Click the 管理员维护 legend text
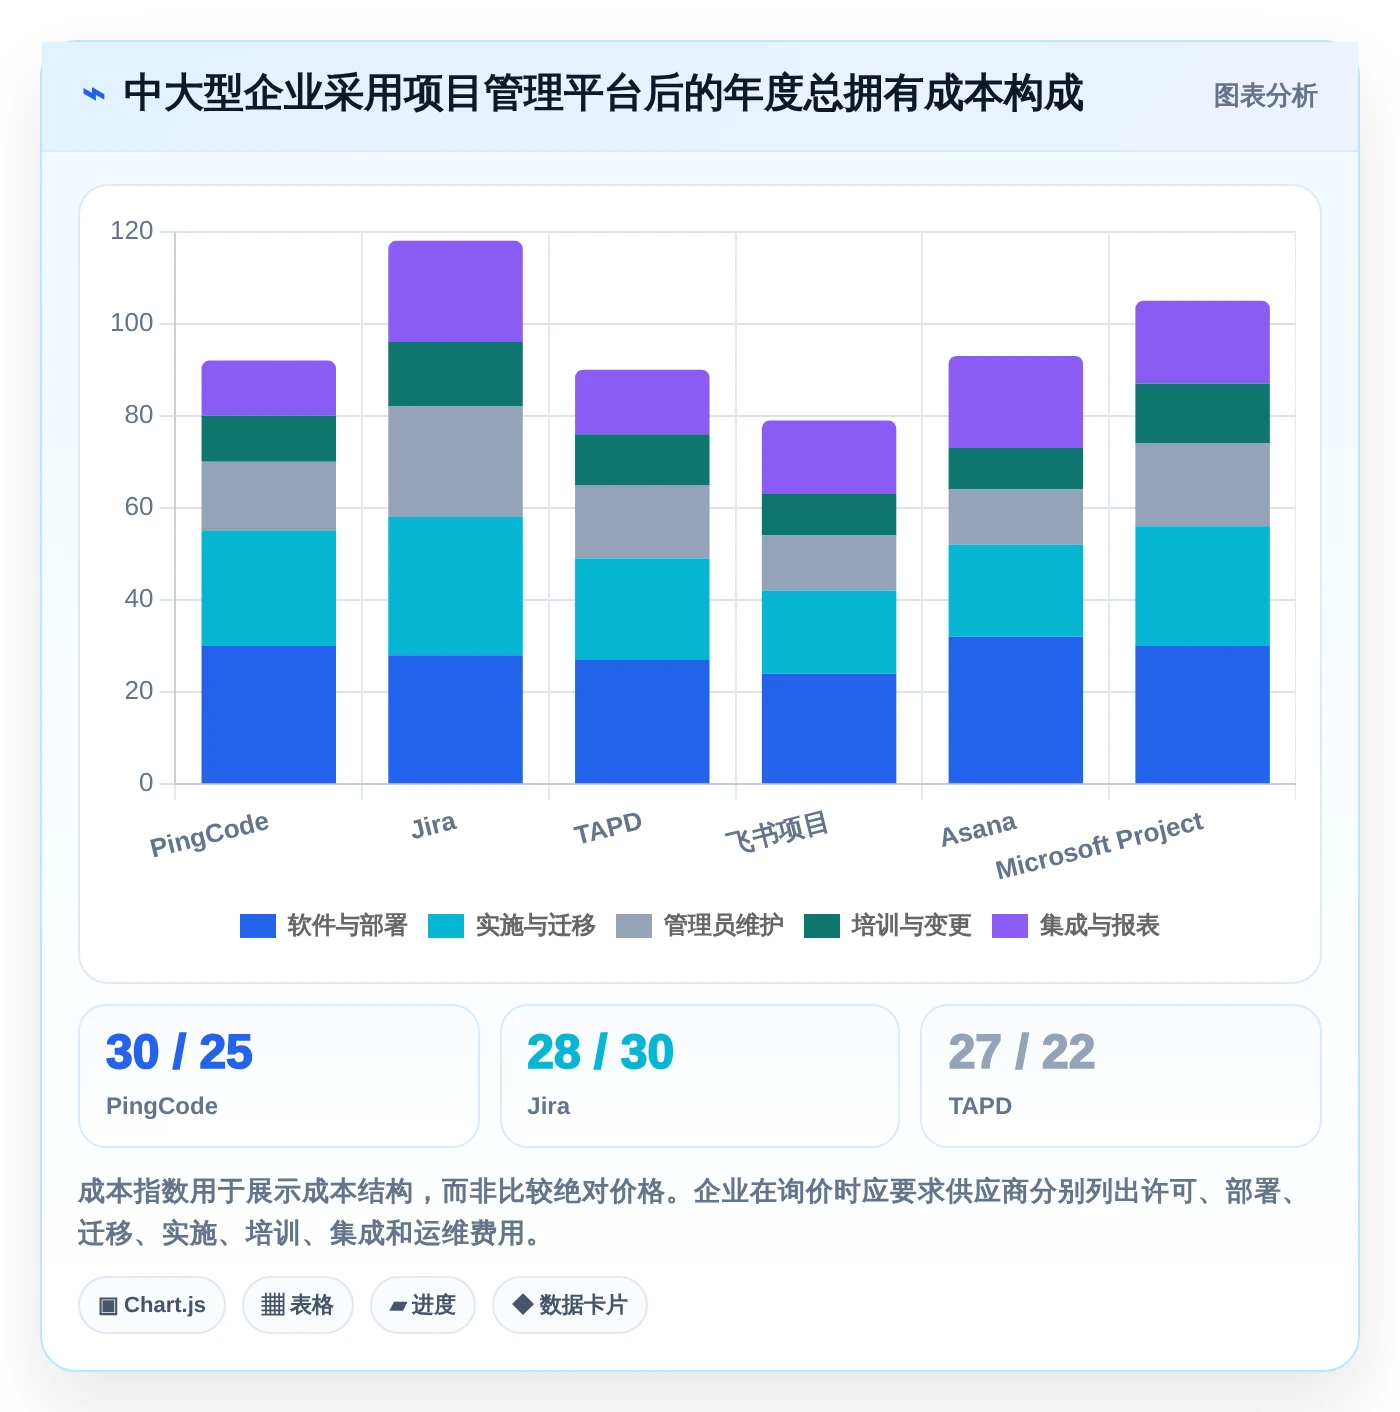The image size is (1400, 1412). click(x=723, y=926)
